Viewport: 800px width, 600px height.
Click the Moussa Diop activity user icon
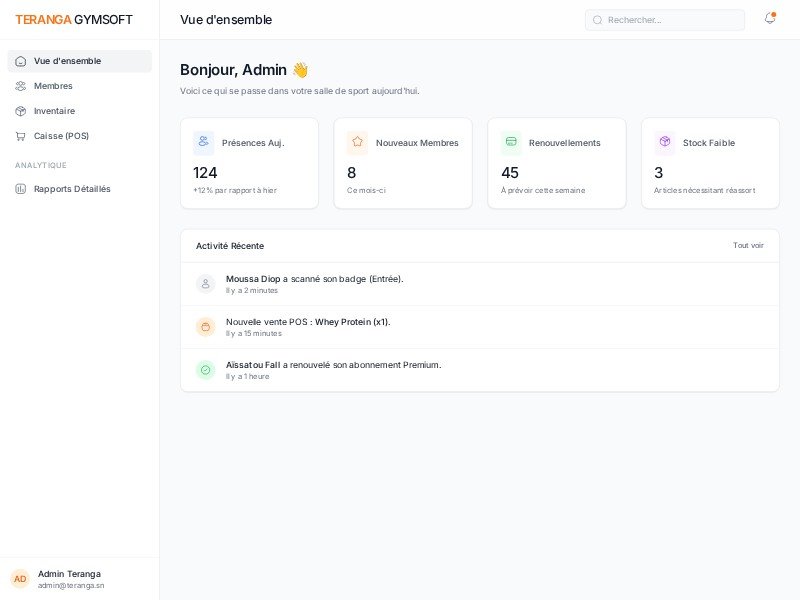click(x=206, y=284)
